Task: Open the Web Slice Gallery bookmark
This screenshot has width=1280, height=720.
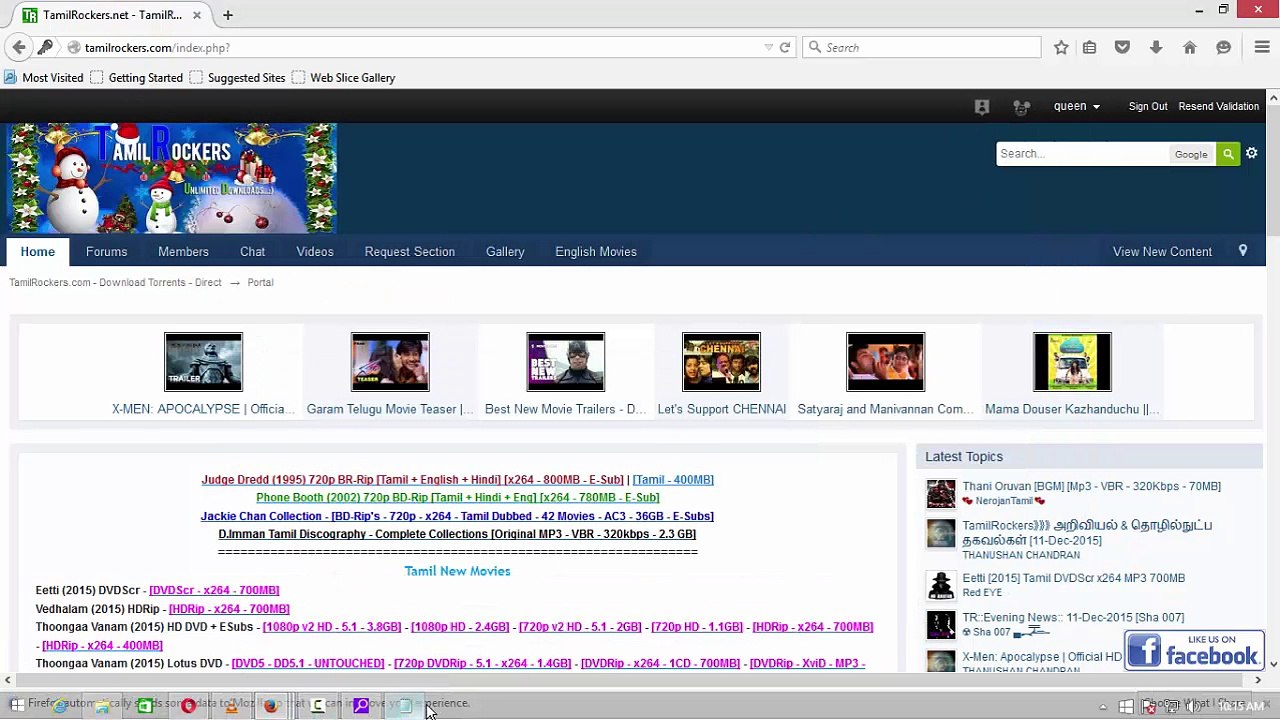Action: coord(343,77)
